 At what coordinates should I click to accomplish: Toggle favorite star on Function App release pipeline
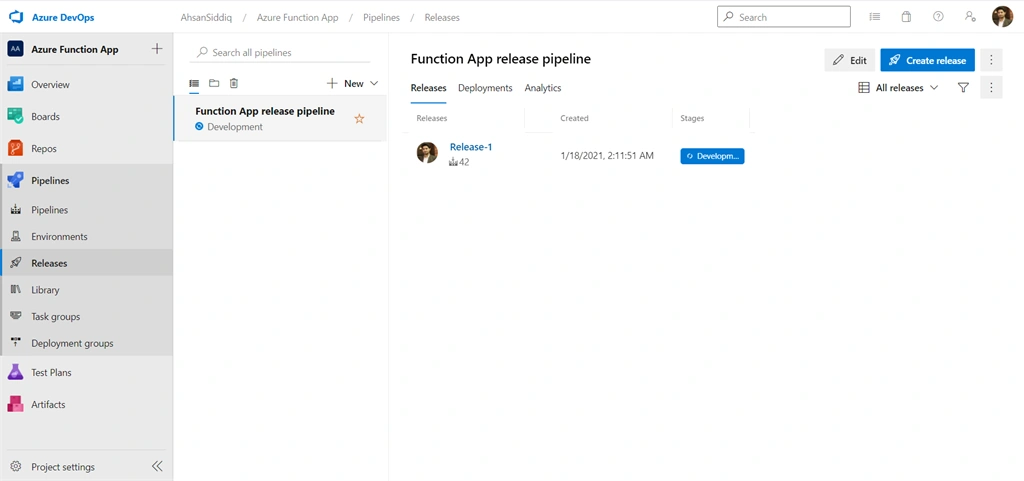pyautogui.click(x=359, y=119)
